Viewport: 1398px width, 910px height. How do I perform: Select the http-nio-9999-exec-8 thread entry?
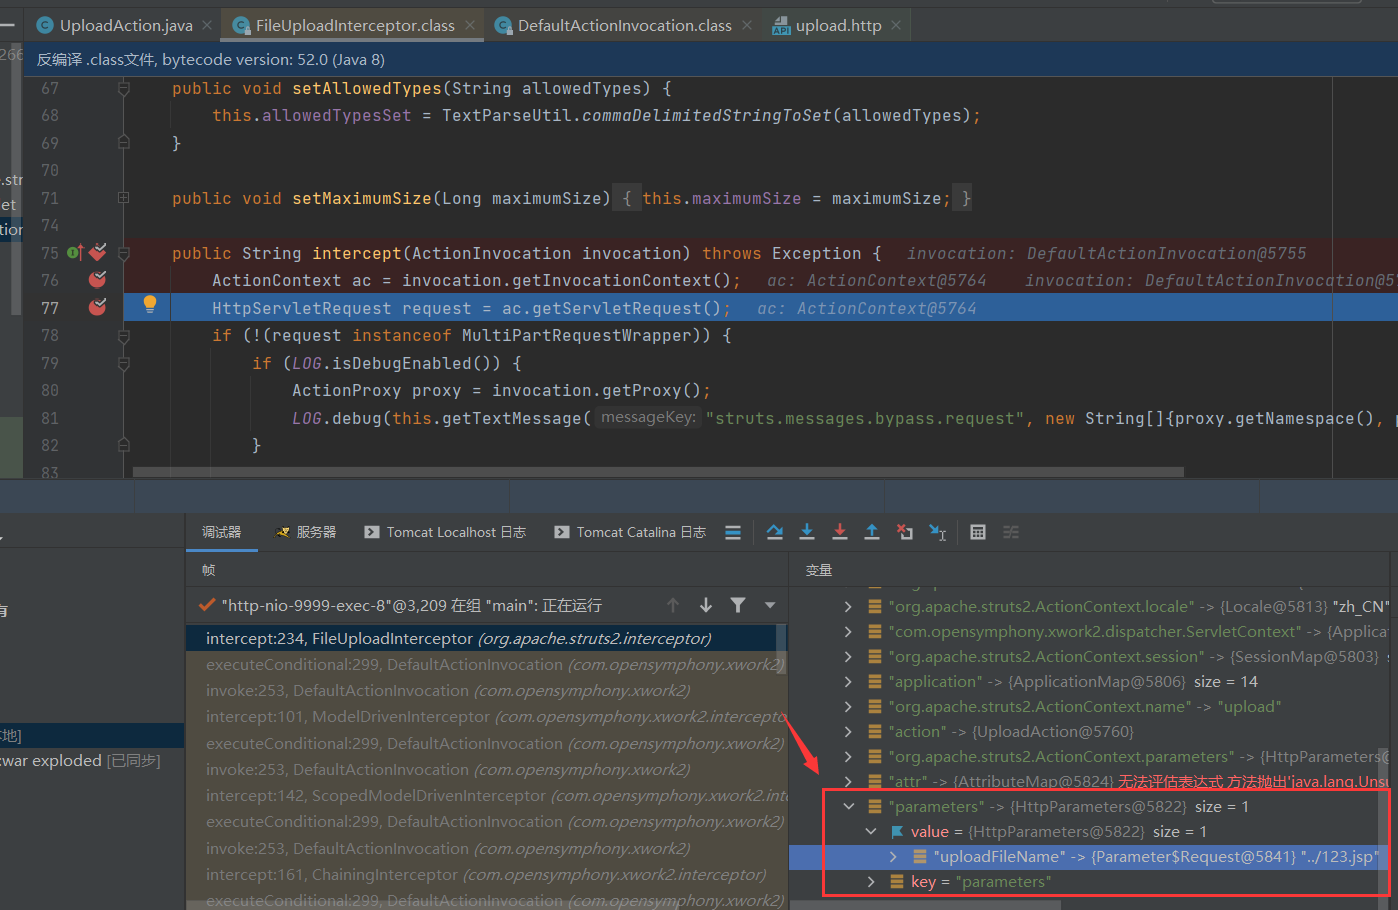tap(410, 605)
